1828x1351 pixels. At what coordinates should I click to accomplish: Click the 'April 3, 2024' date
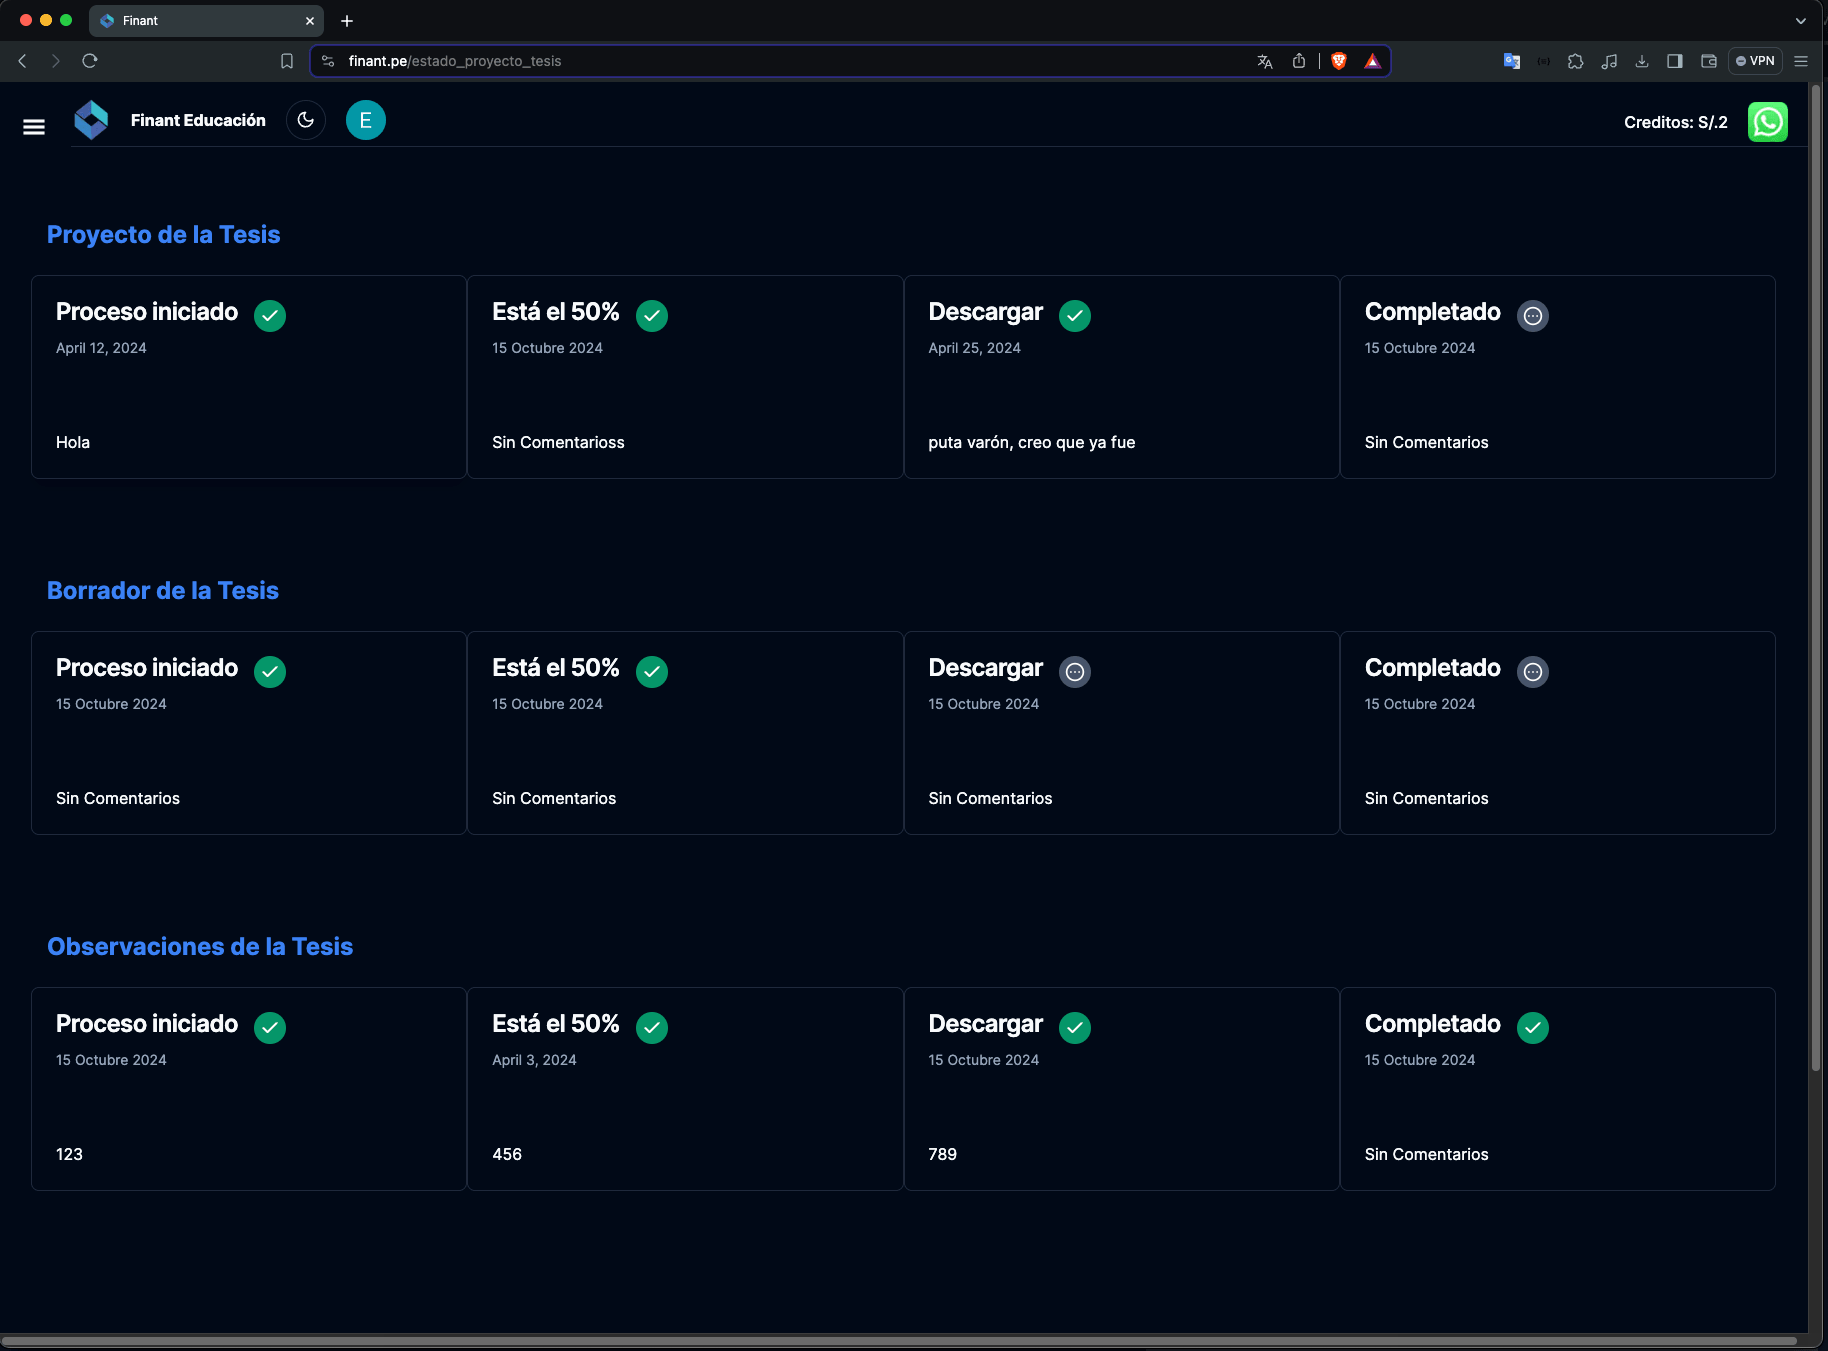click(534, 1060)
